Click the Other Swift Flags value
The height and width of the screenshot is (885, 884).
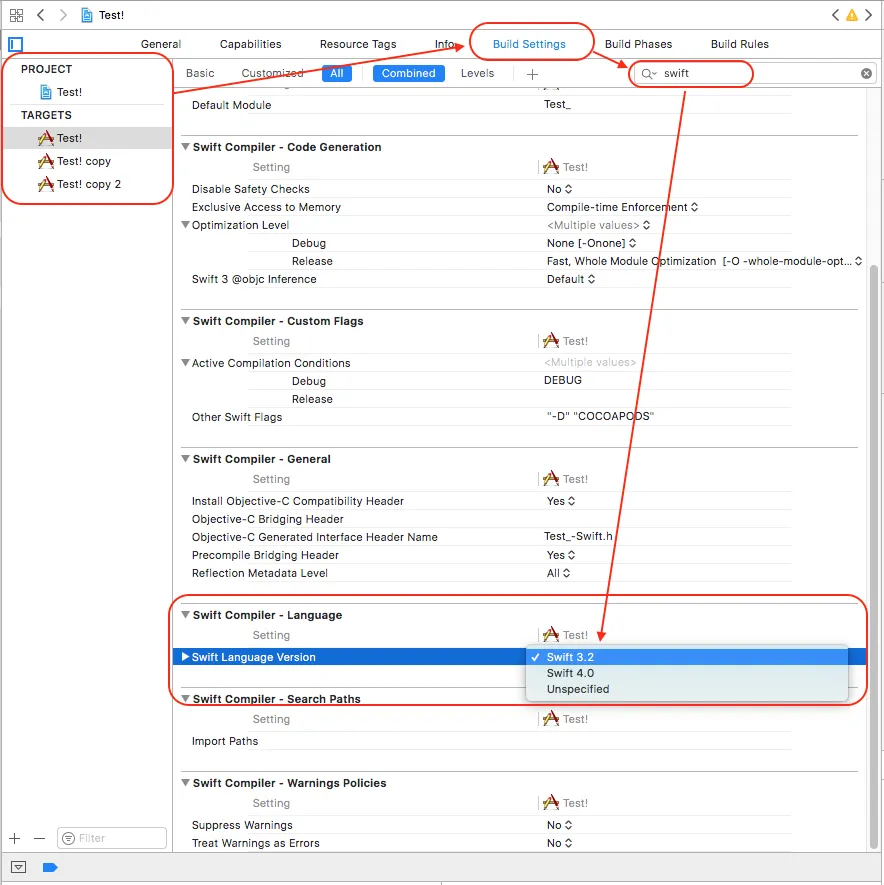click(x=599, y=417)
